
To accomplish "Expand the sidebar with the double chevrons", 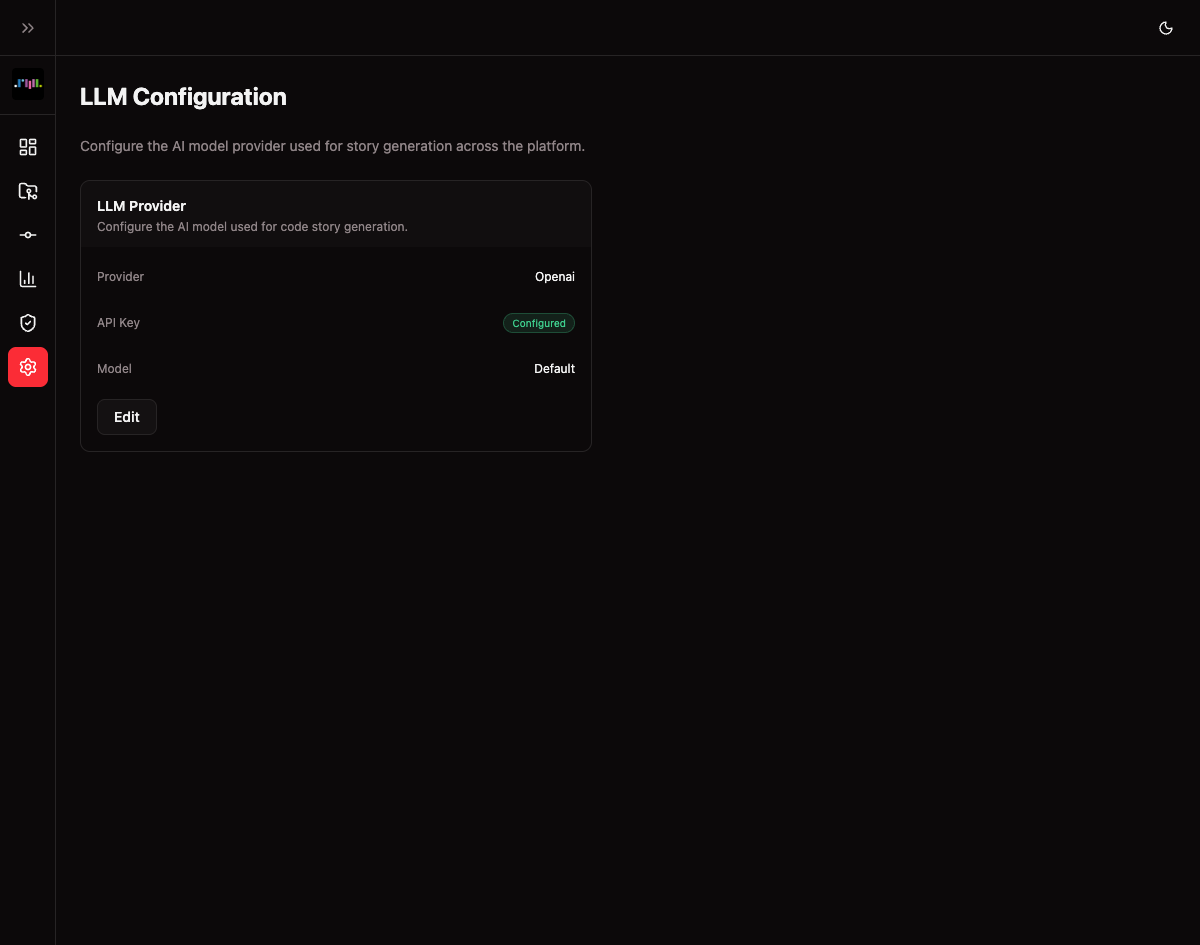I will pos(27,27).
